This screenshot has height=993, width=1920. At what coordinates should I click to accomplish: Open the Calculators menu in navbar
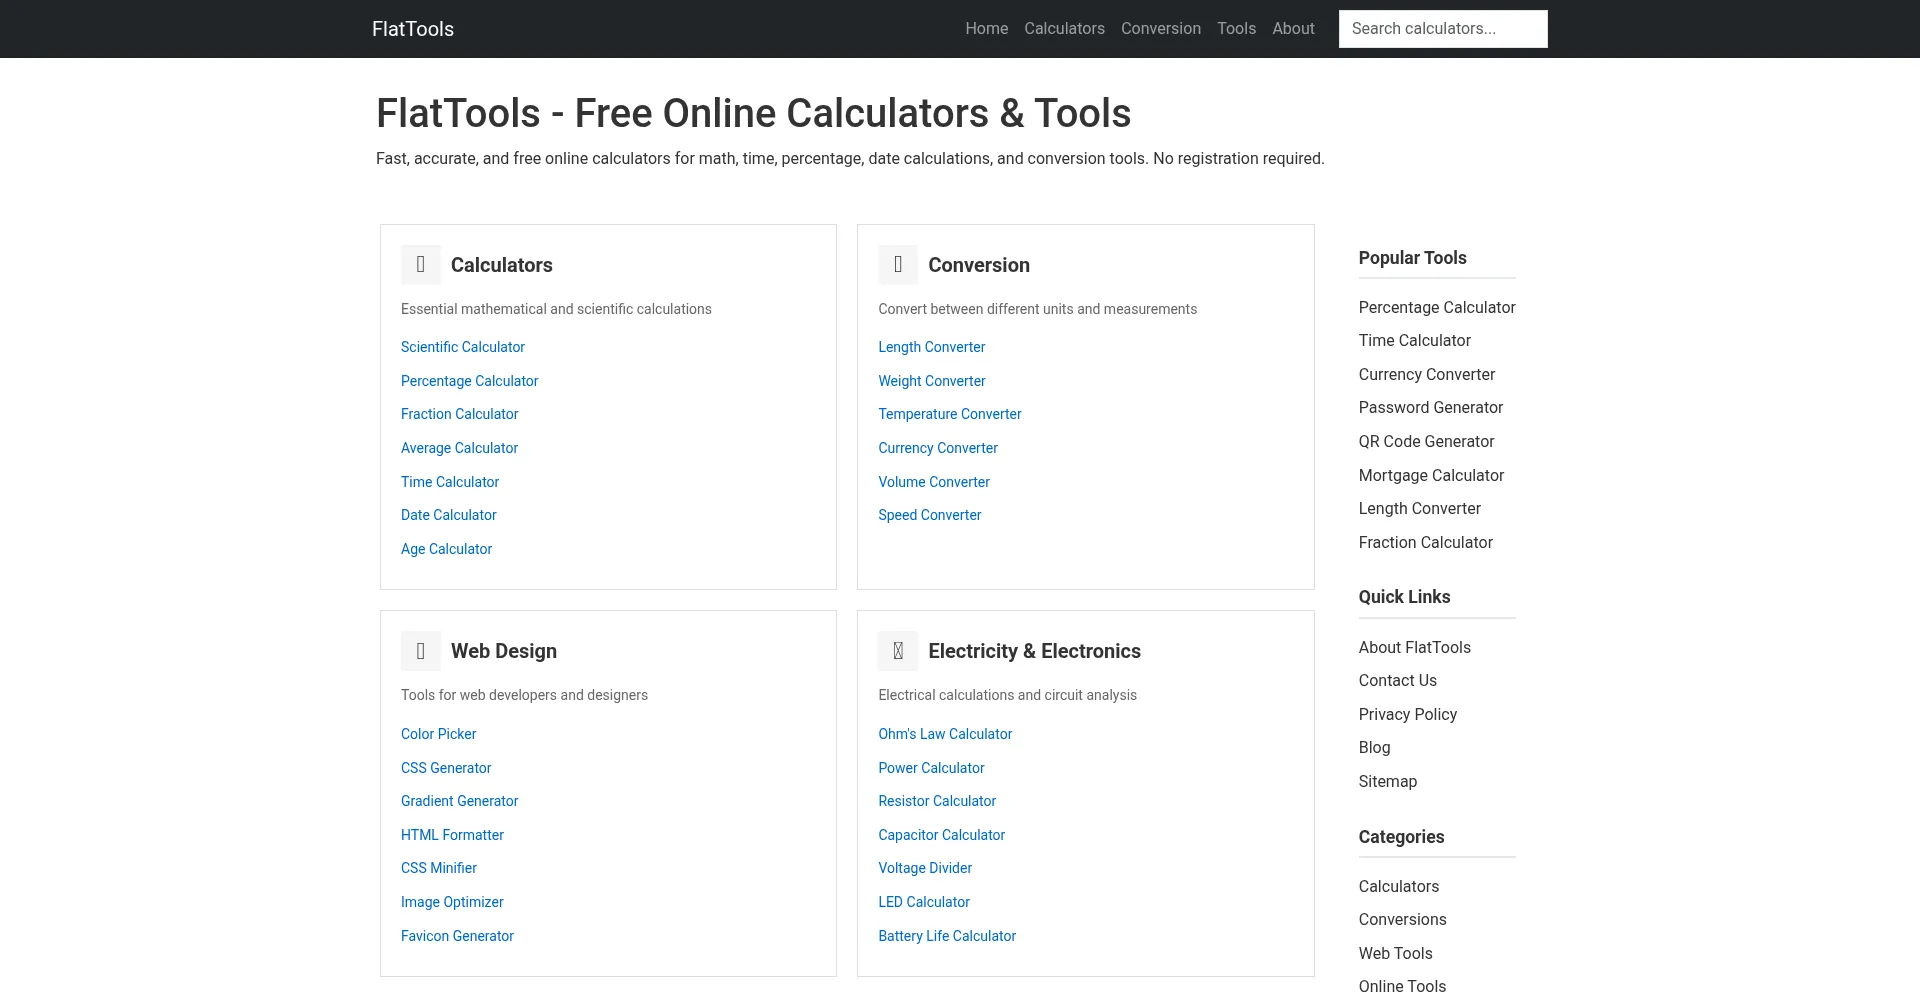1064,29
